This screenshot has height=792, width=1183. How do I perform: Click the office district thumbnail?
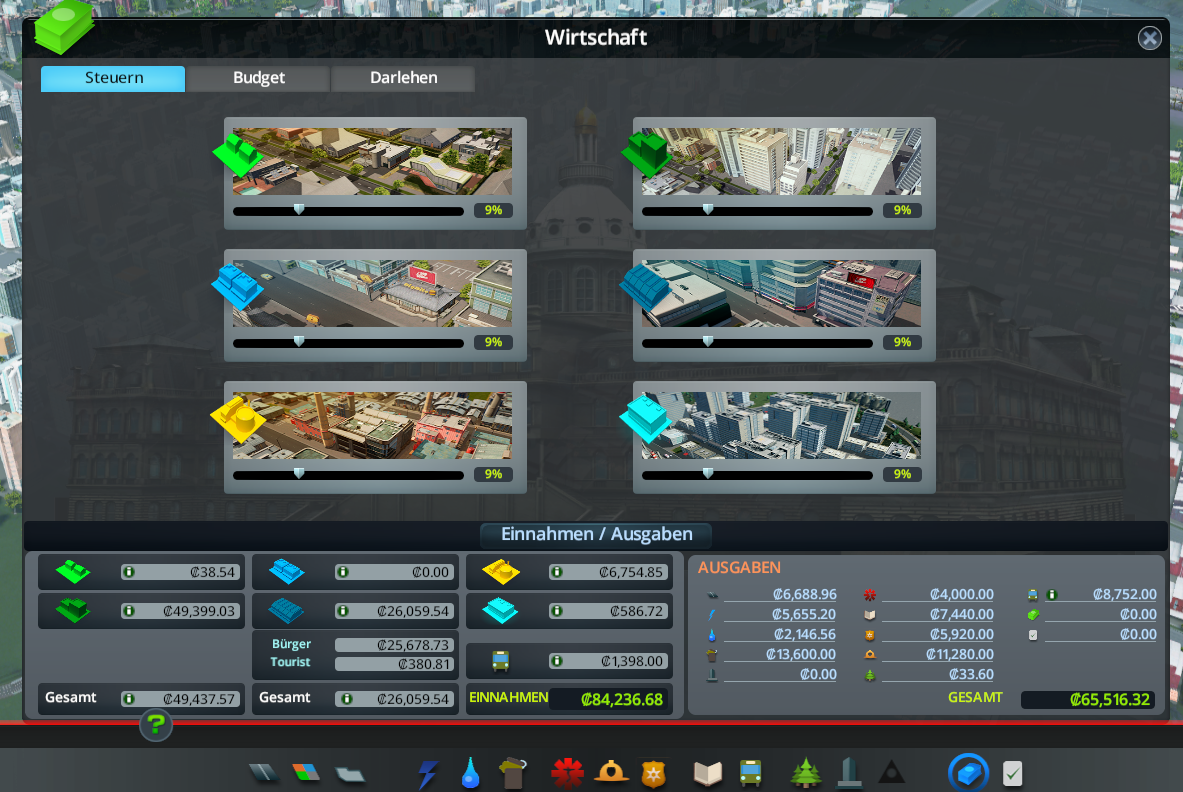781,425
